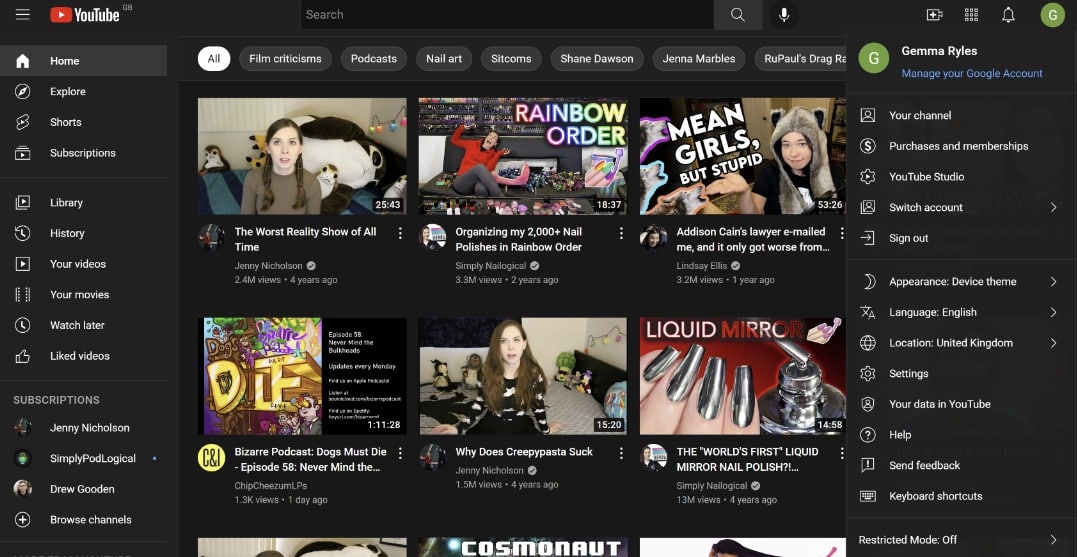
Task: Click the Watch later clock icon
Action: tap(23, 325)
